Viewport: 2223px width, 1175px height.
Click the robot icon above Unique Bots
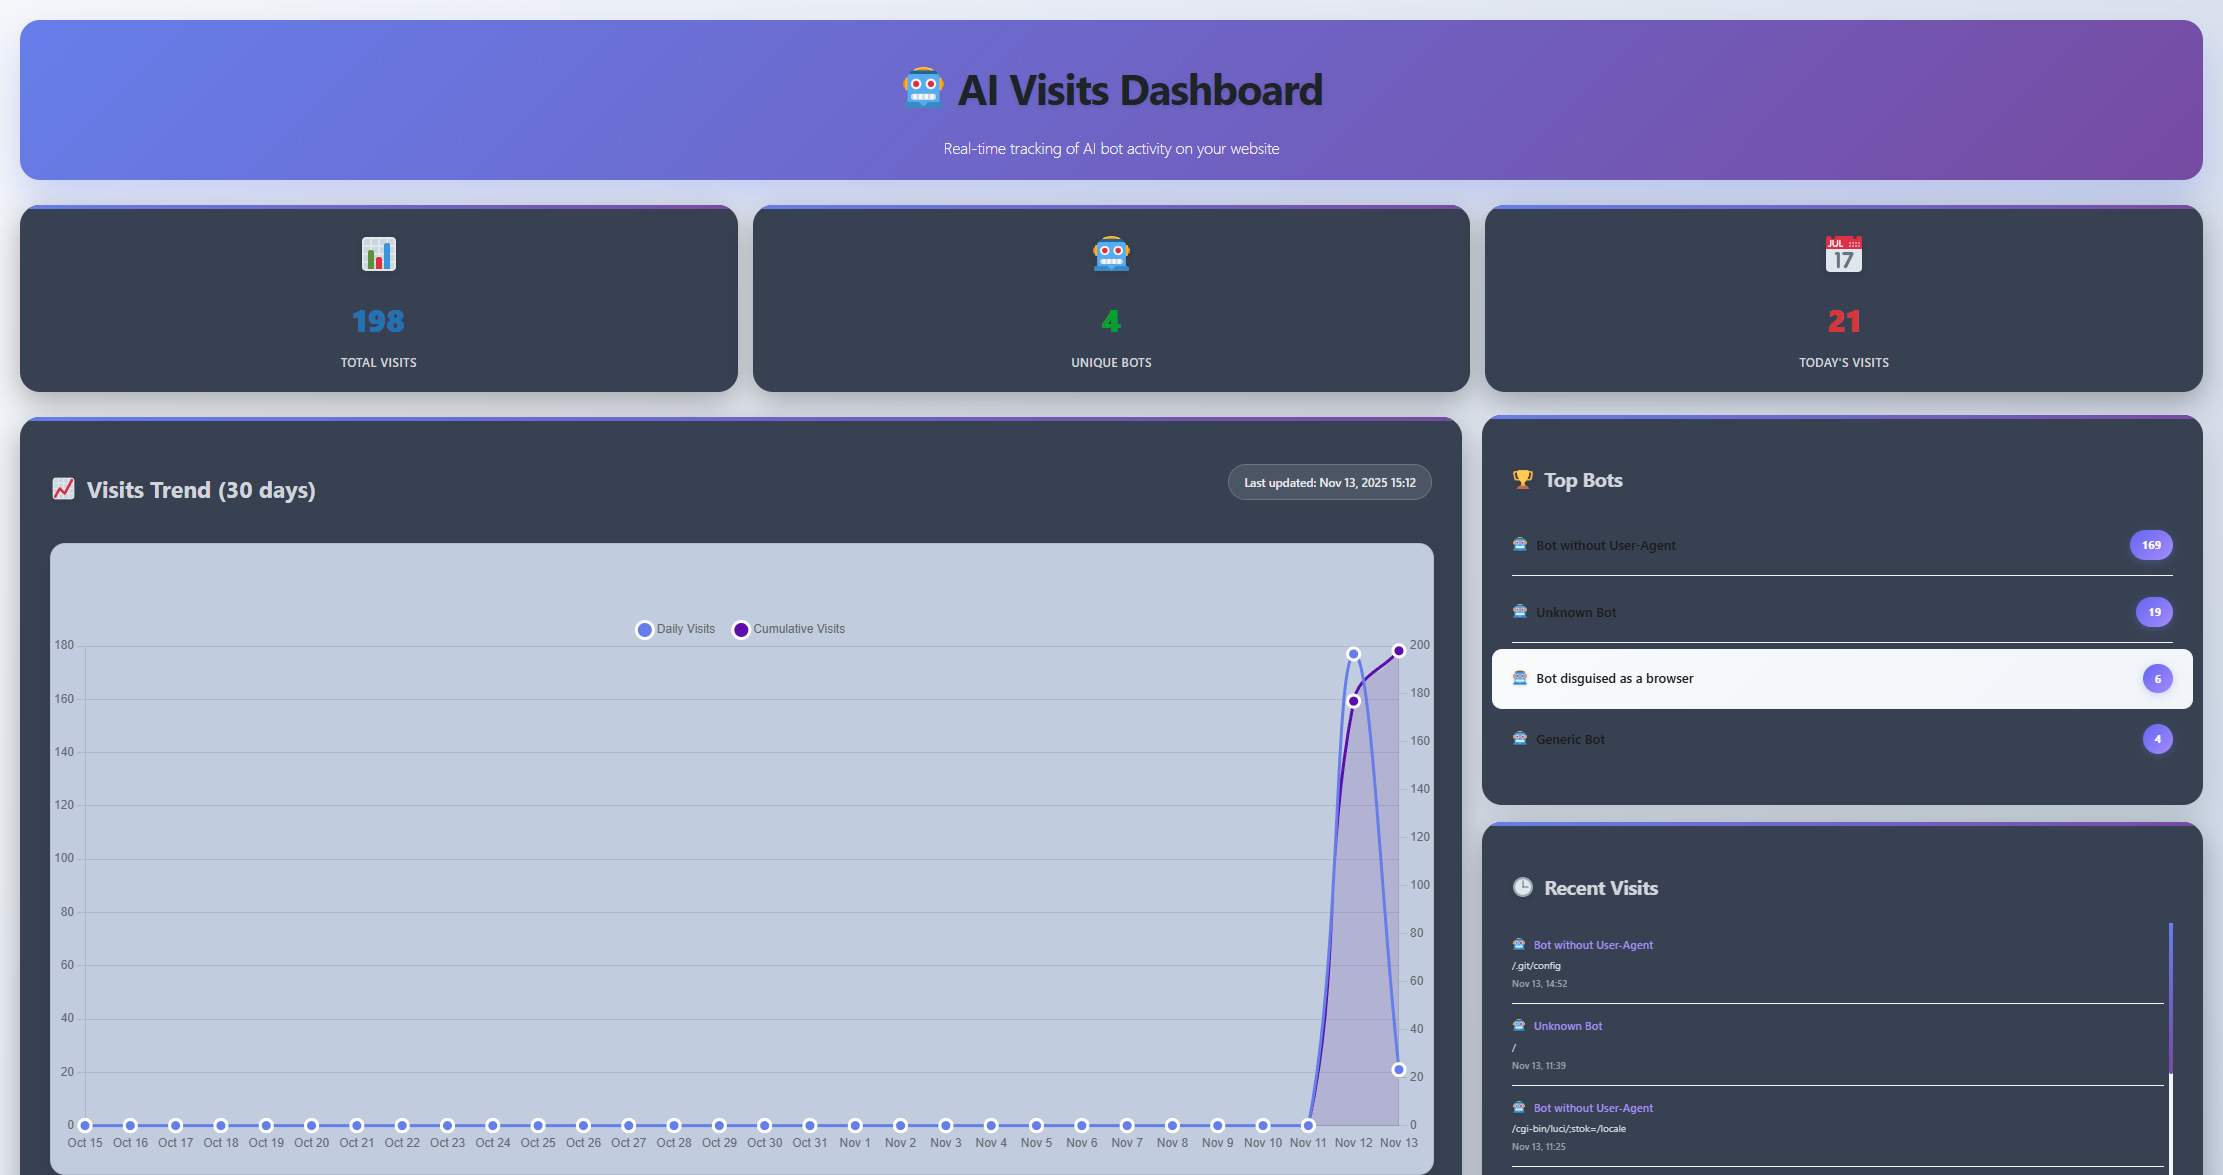pyautogui.click(x=1111, y=254)
